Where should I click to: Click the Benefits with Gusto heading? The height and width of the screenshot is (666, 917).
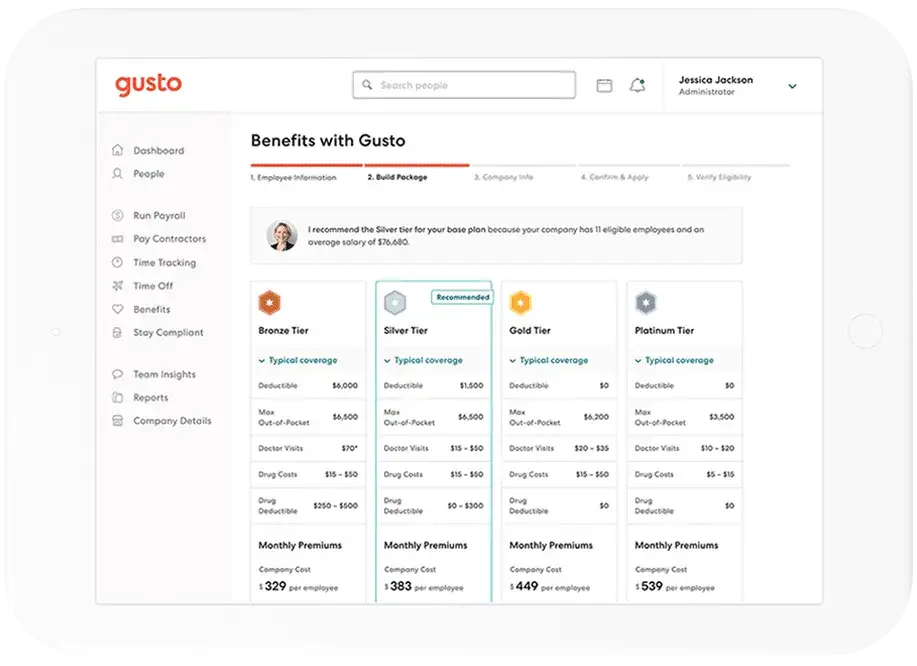[x=328, y=141]
